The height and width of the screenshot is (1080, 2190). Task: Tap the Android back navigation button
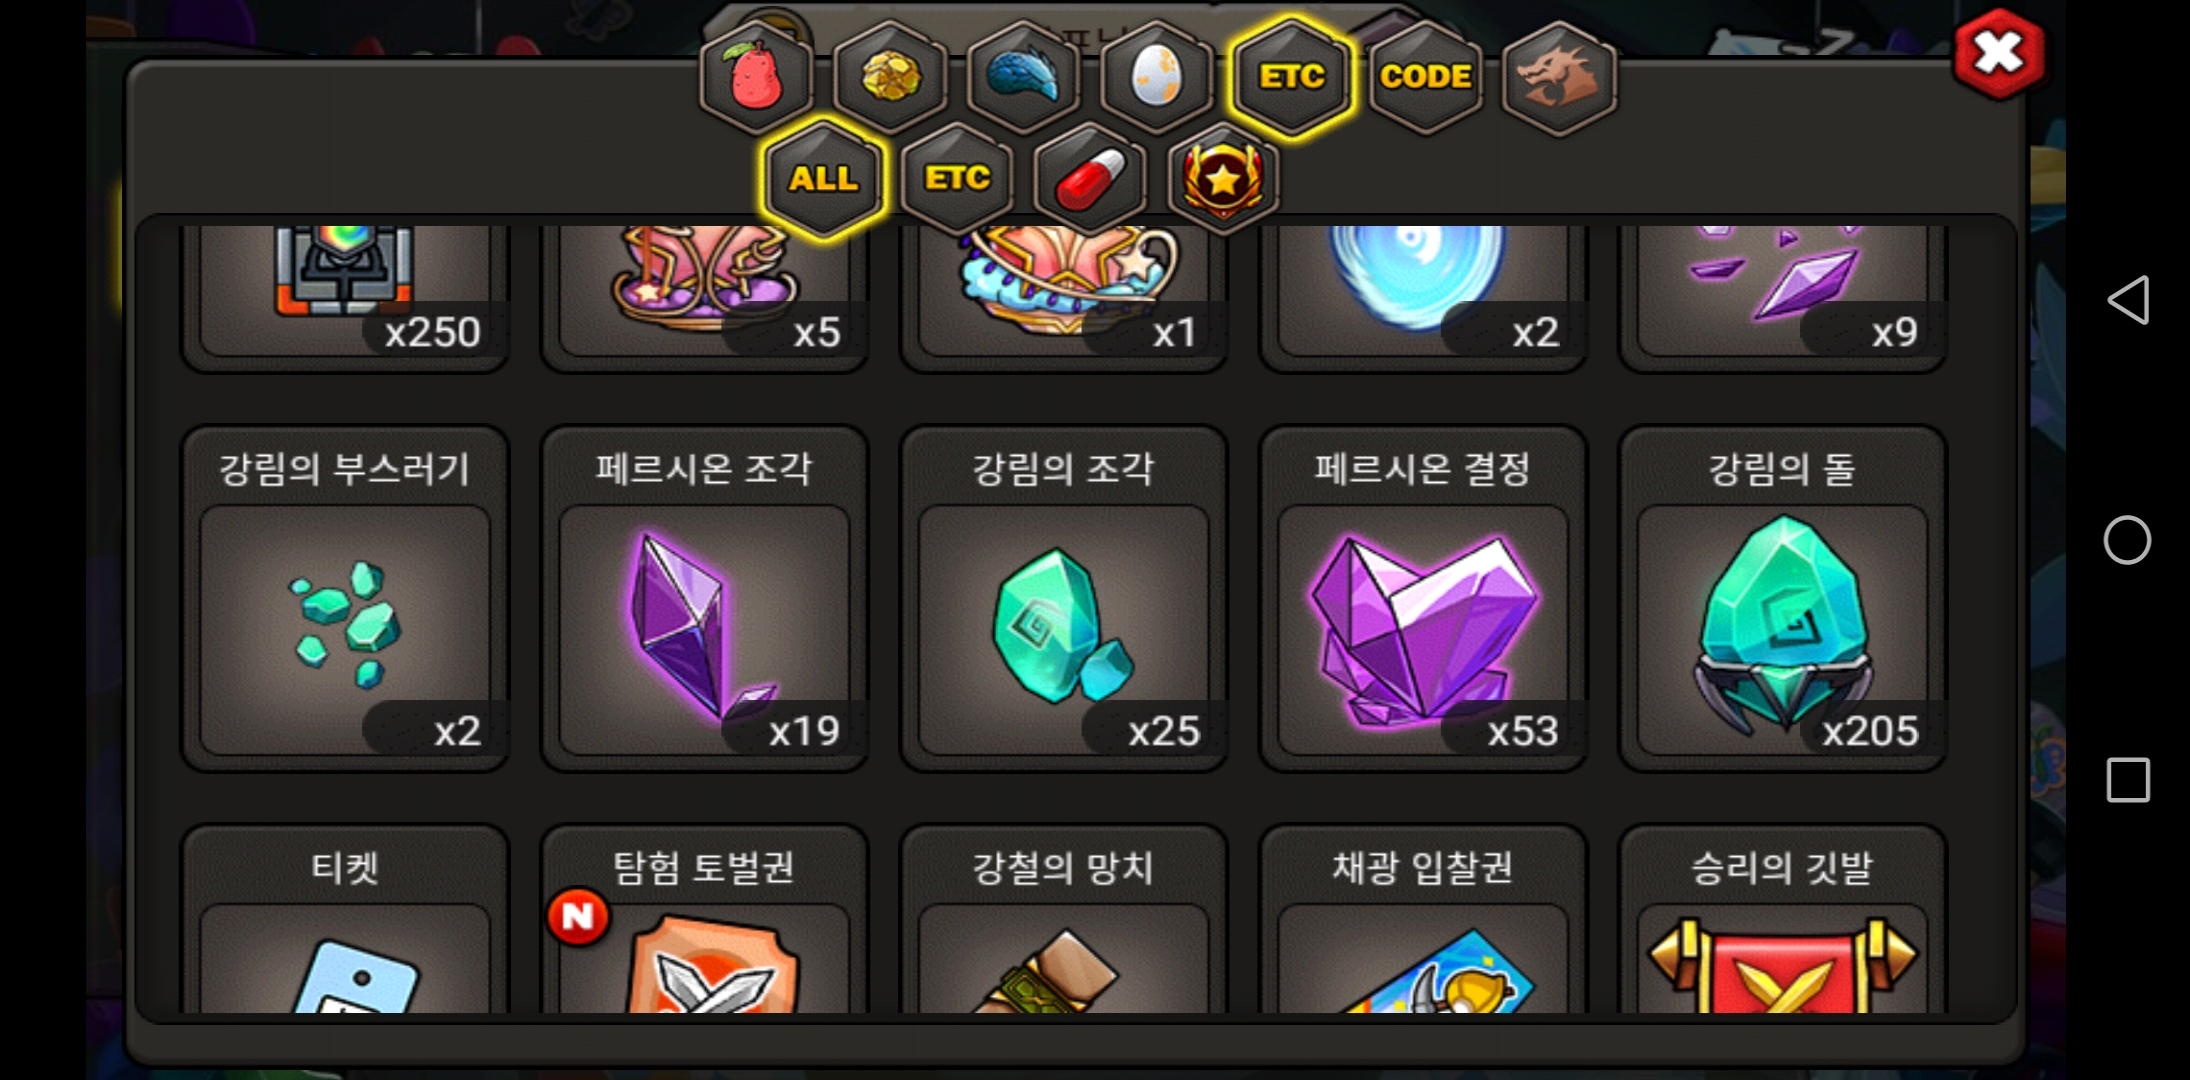pos(2128,300)
